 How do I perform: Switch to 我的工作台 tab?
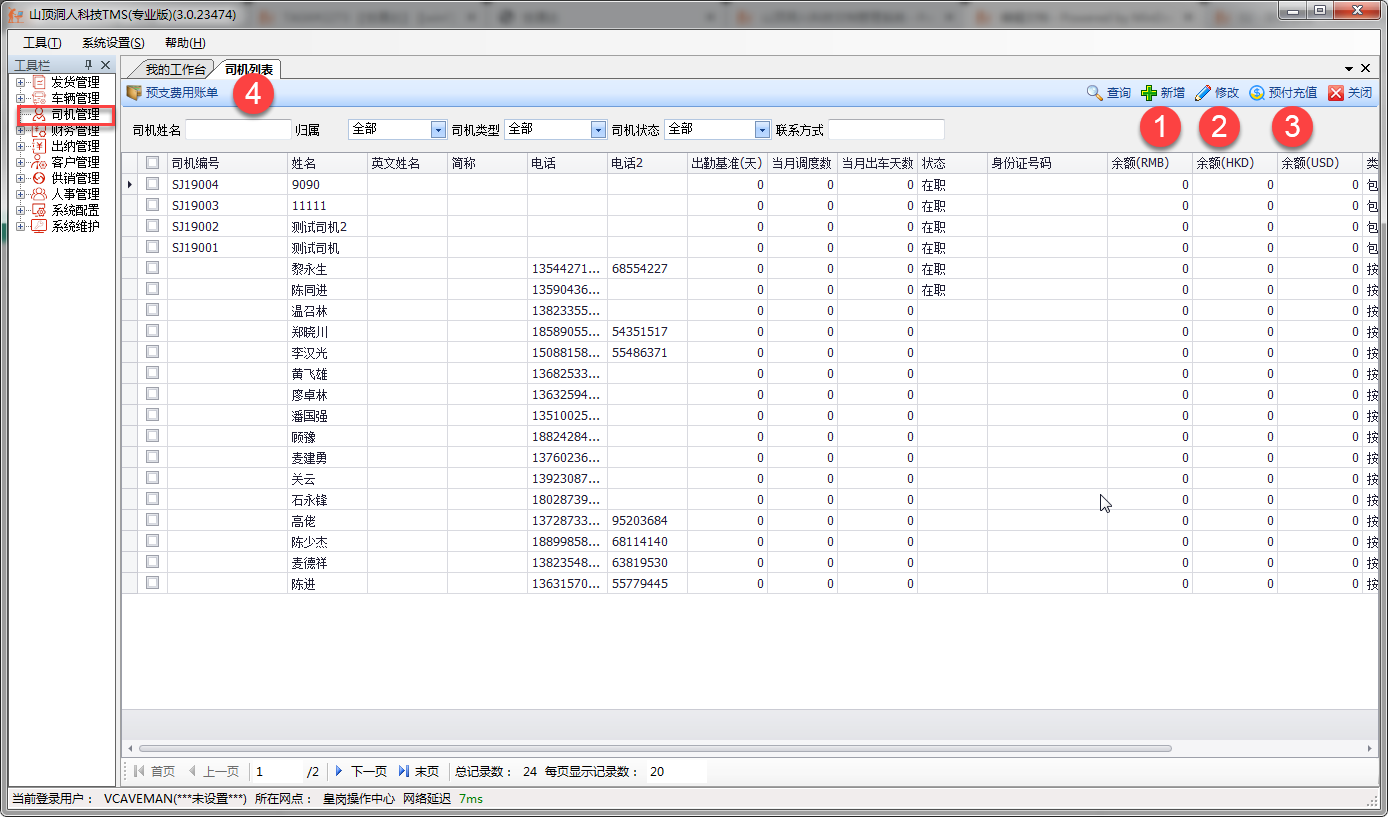[175, 70]
